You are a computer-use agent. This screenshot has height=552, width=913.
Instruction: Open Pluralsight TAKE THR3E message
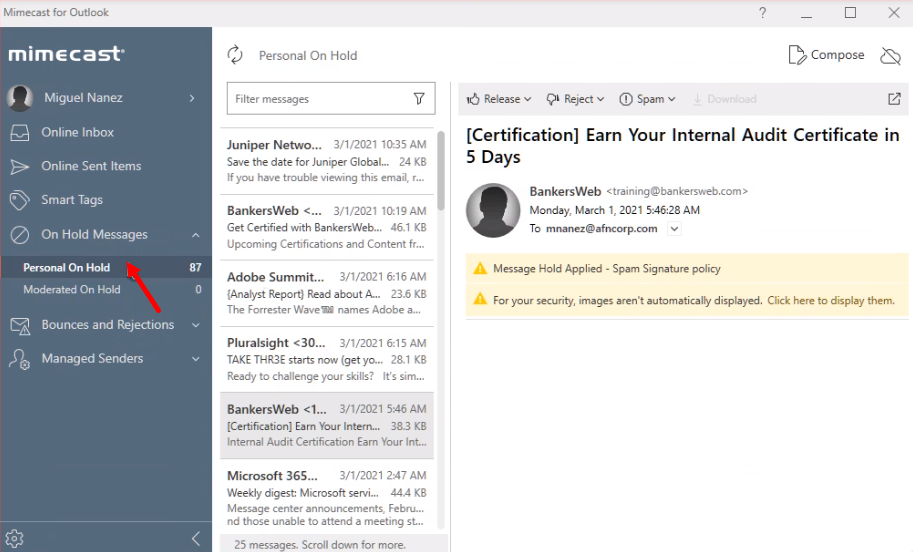tap(327, 359)
